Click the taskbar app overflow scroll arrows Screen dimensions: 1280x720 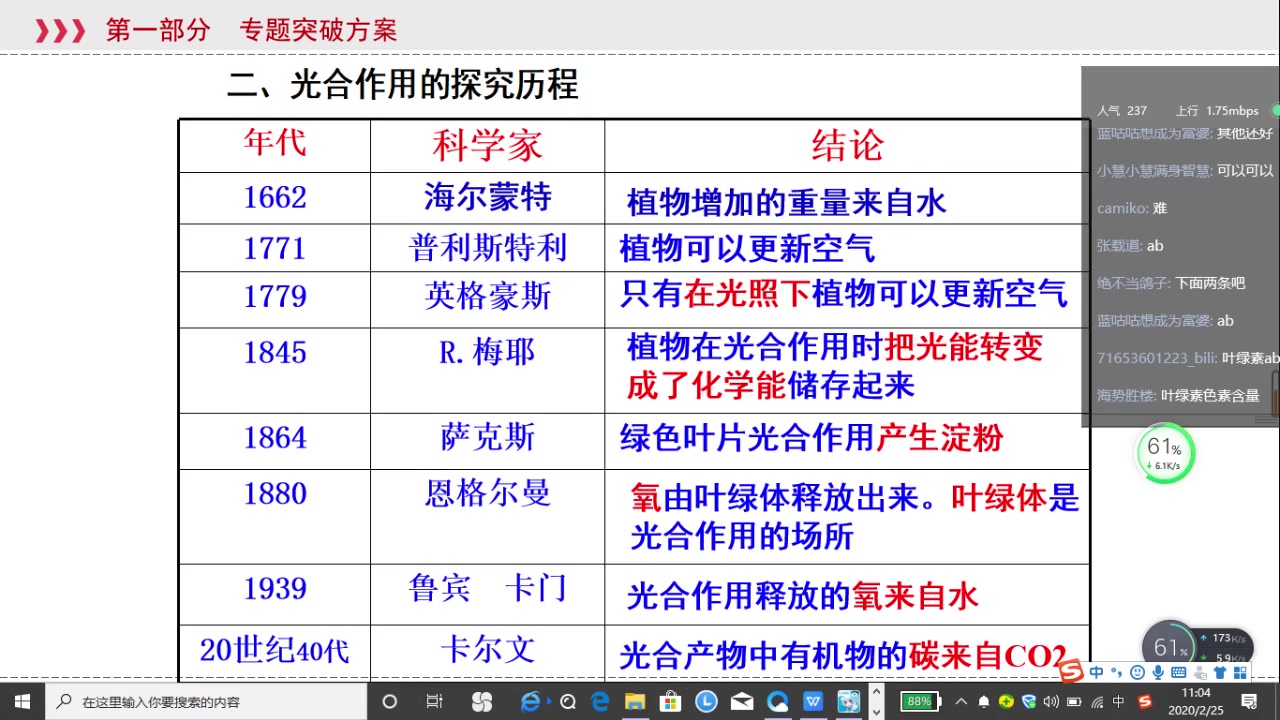pos(877,702)
